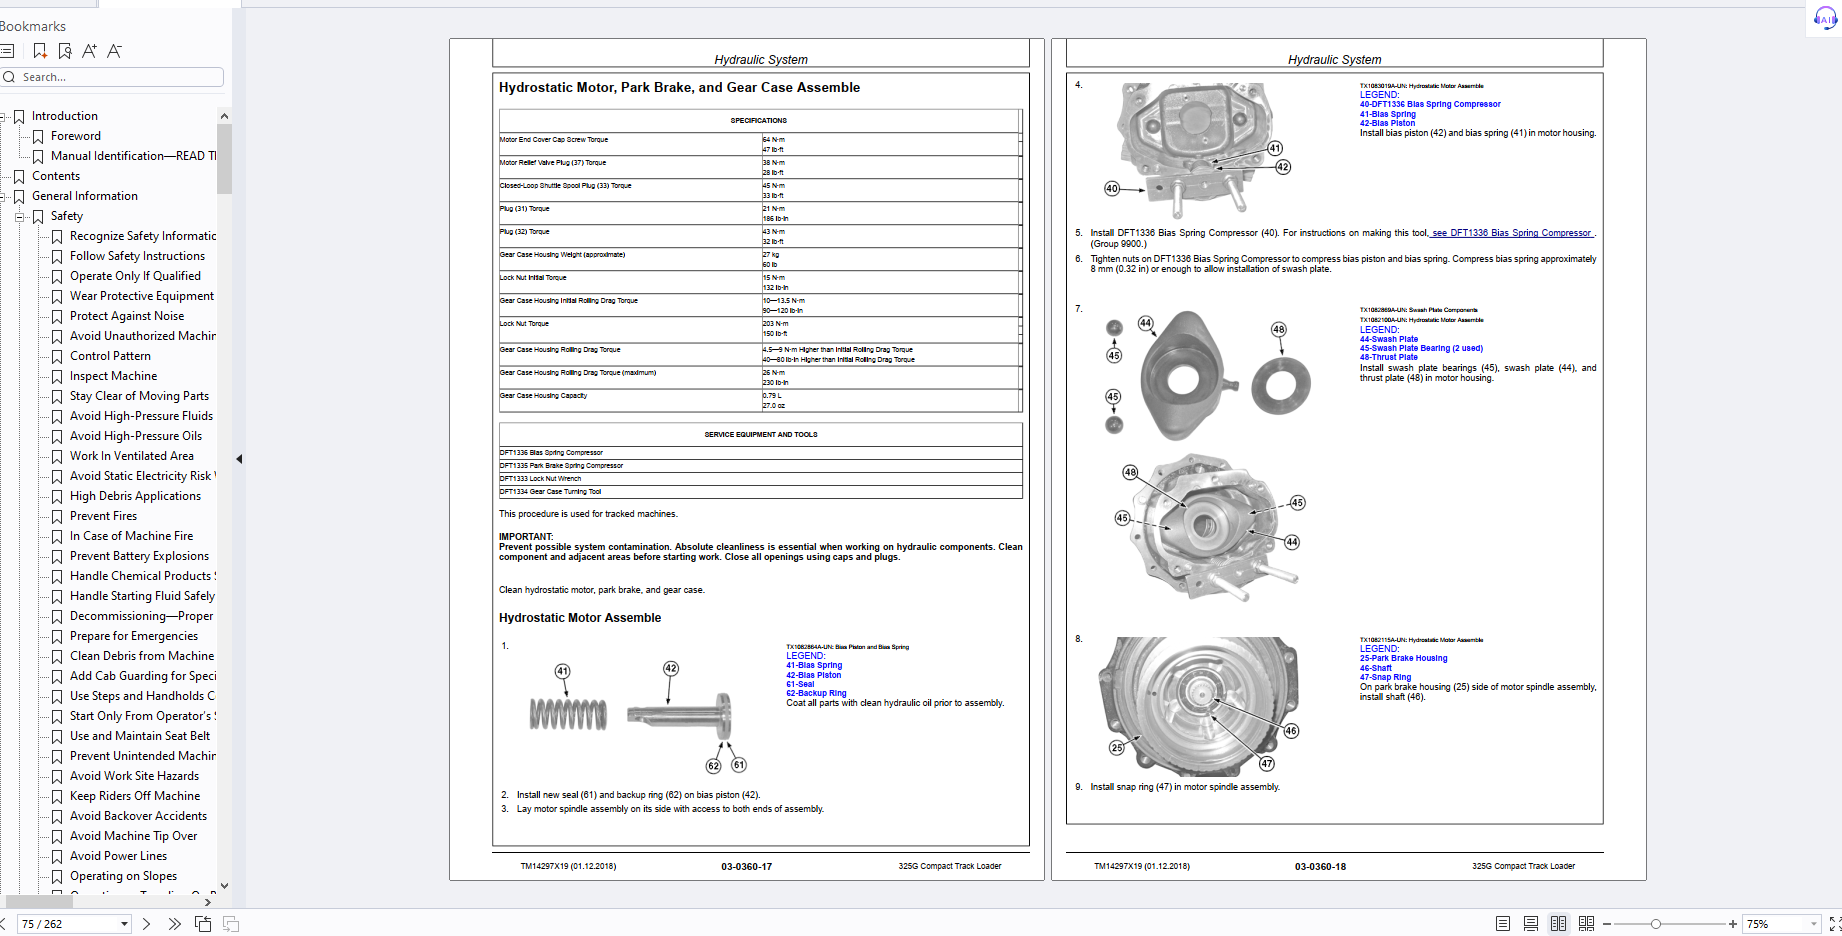Click the find bookmark icon

pyautogui.click(x=65, y=51)
